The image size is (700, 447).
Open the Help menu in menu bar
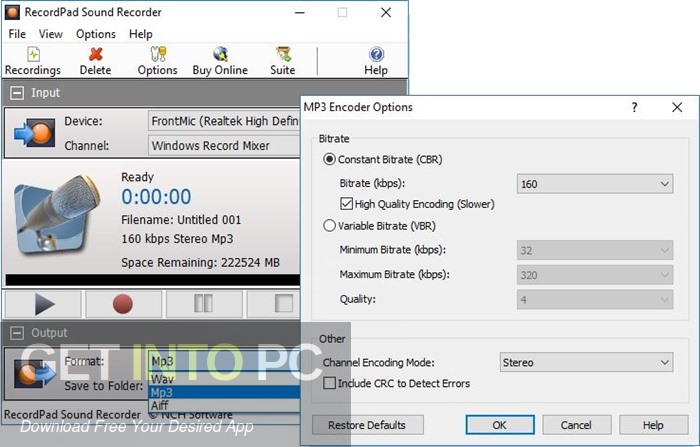tap(141, 34)
